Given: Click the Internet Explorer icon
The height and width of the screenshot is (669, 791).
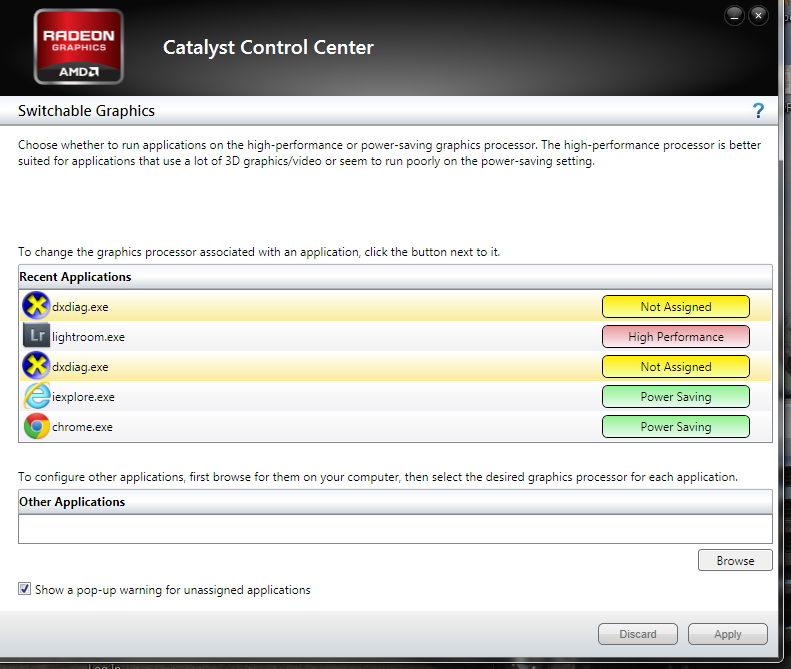Looking at the screenshot, I should 37,396.
